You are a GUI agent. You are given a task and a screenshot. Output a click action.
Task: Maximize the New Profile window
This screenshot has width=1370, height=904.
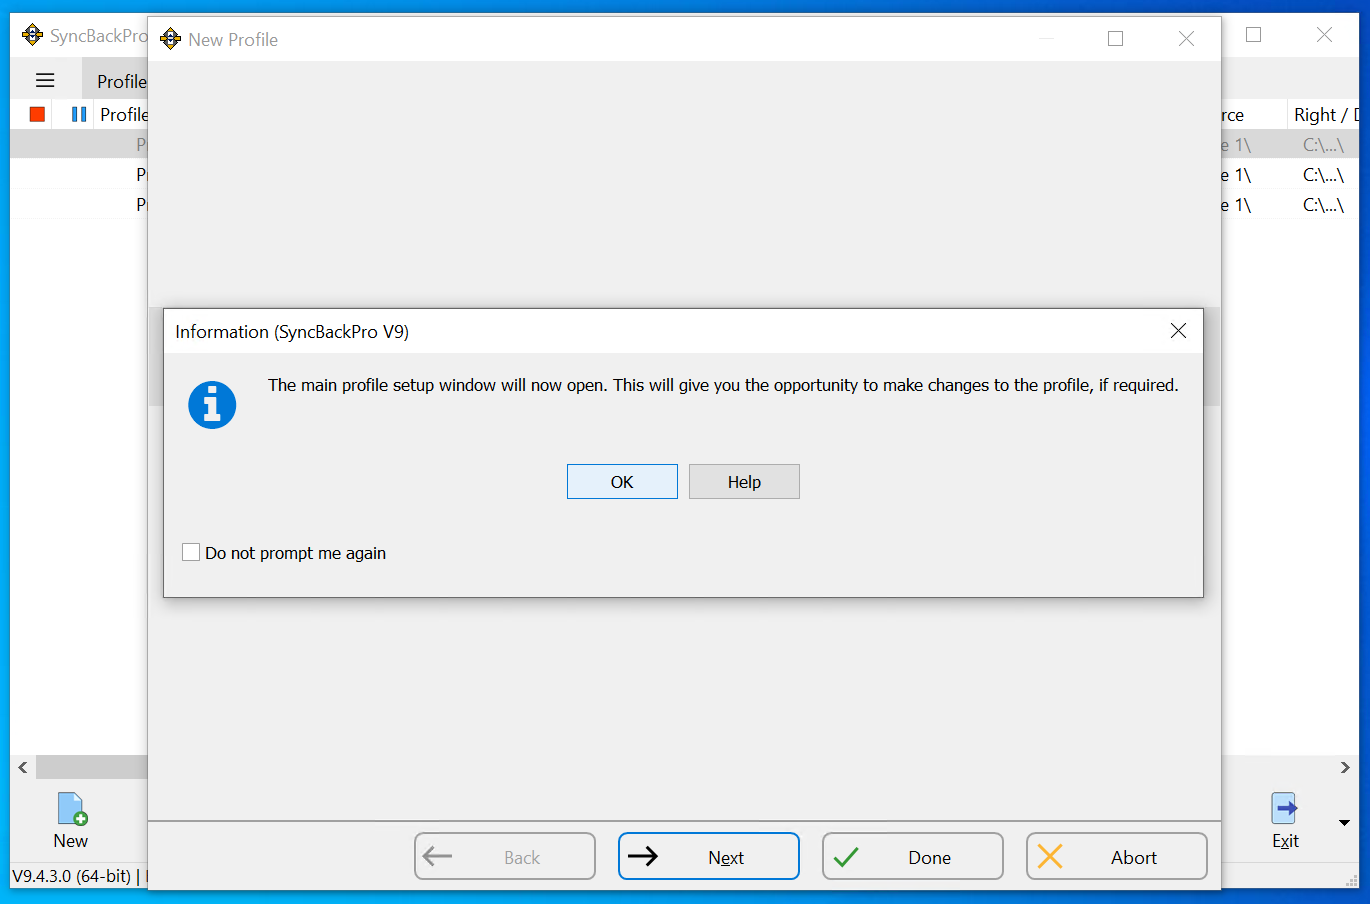(1116, 39)
